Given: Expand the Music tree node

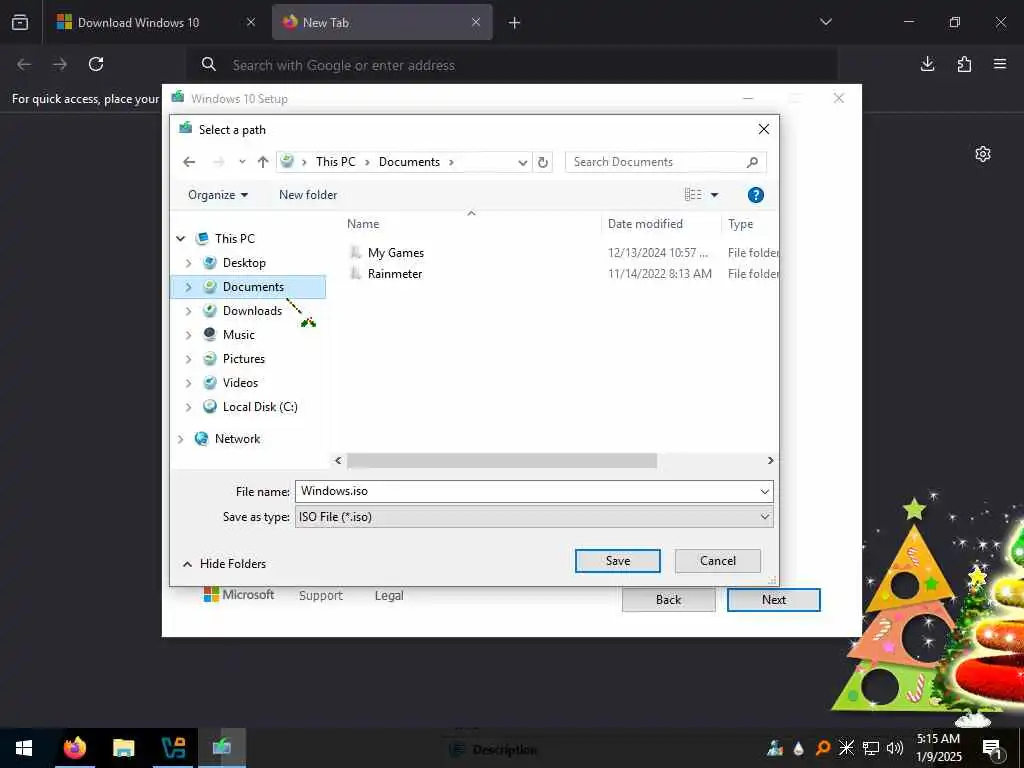Looking at the screenshot, I should pyautogui.click(x=188, y=335).
